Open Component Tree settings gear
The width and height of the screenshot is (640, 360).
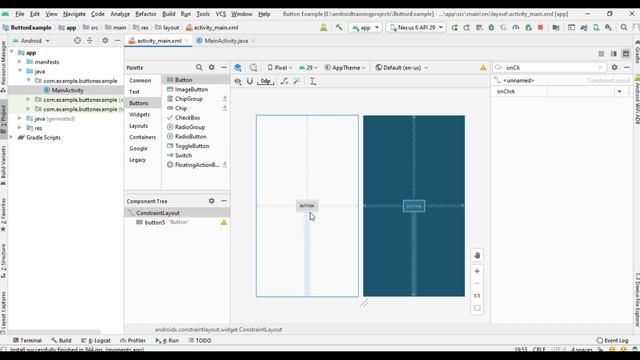(211, 201)
